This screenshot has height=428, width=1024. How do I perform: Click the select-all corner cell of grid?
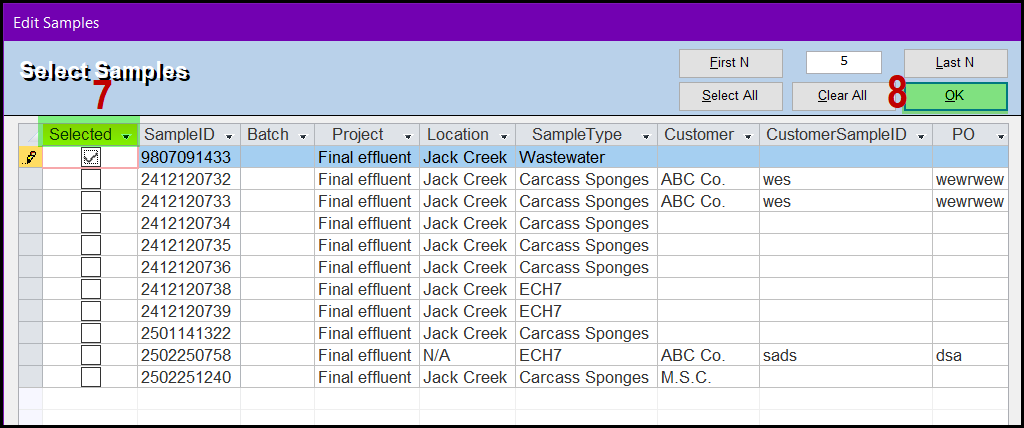30,135
